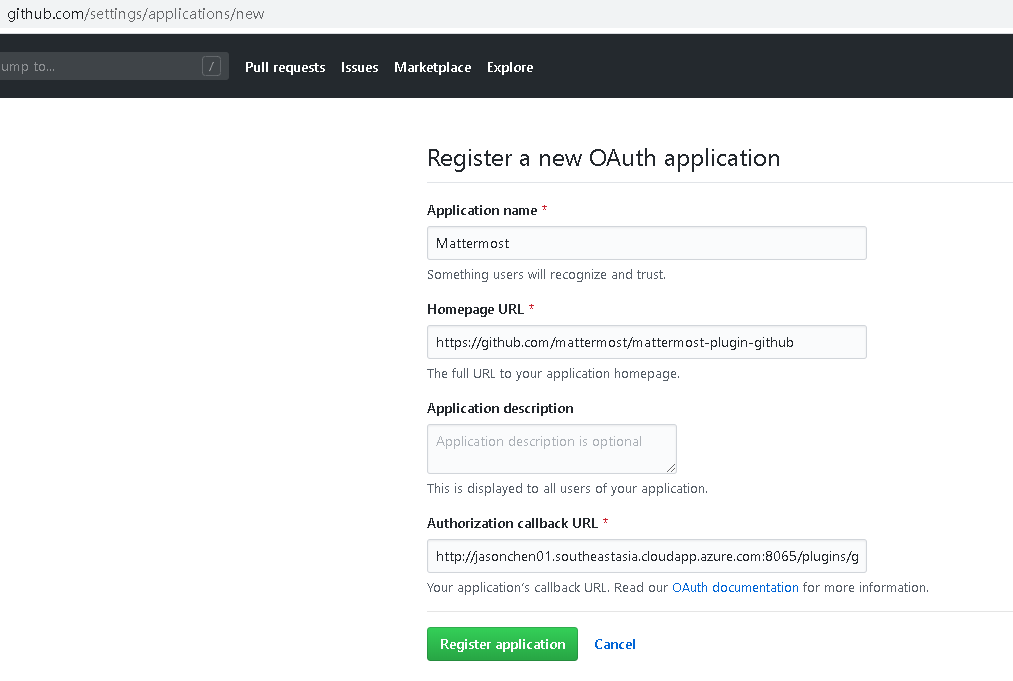
Task: Focus the Application name field containing Mattermost
Action: [646, 243]
